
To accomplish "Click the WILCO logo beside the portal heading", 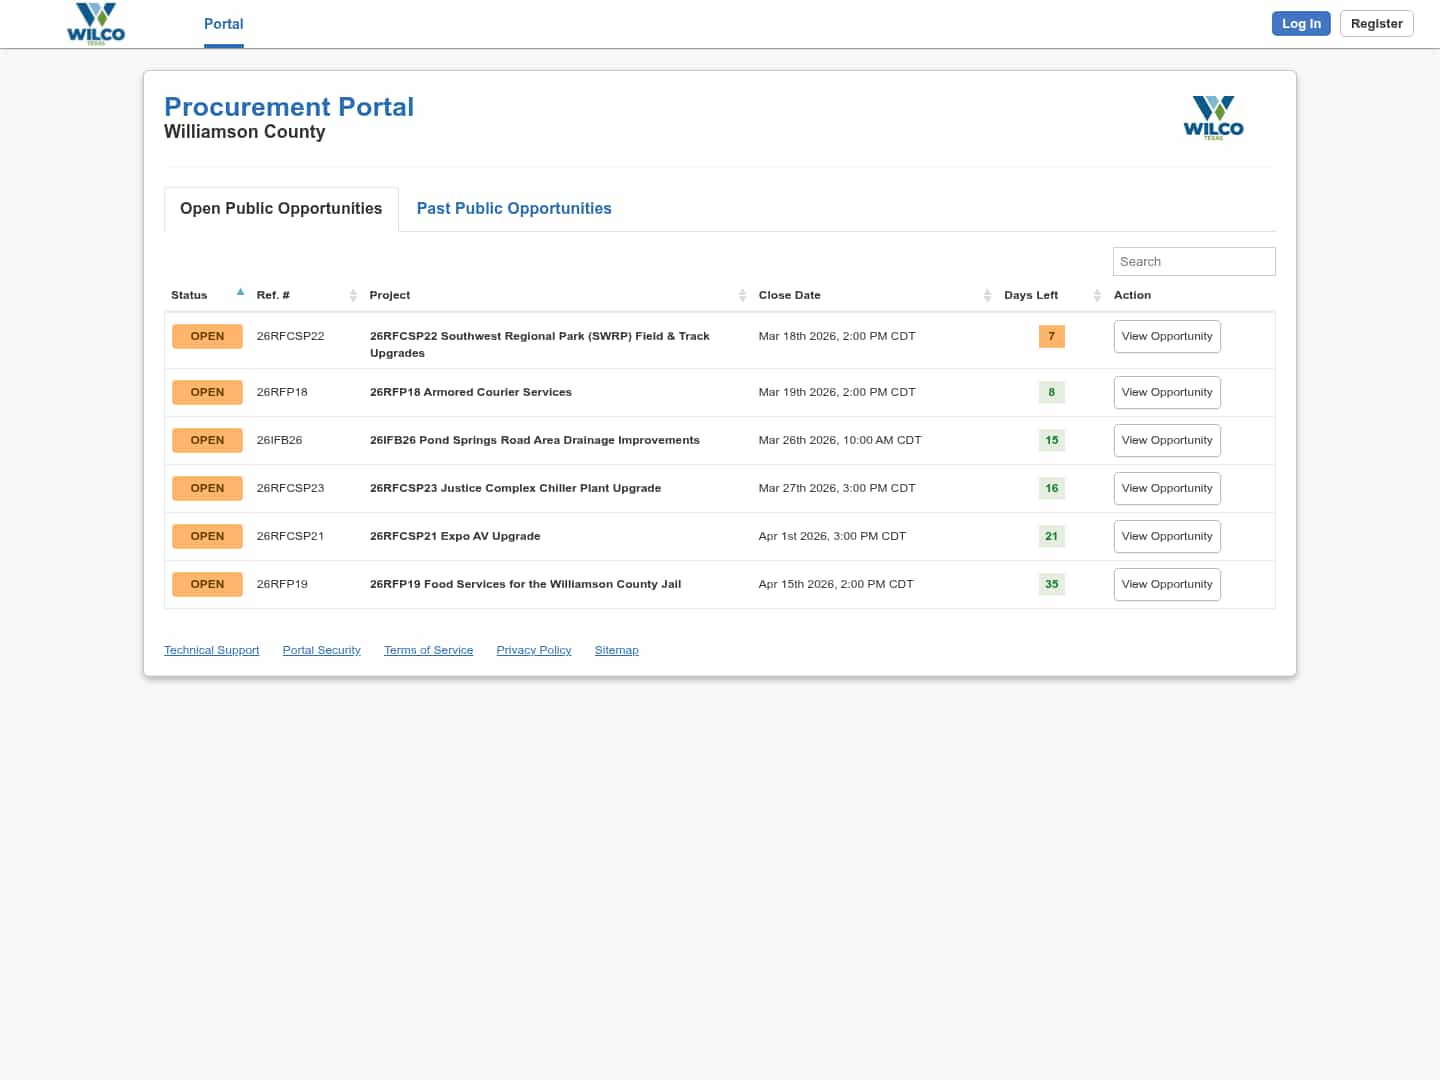I will [1213, 118].
